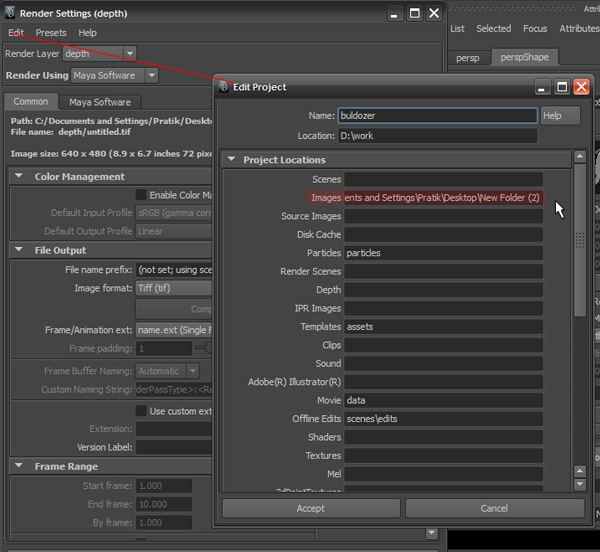Click the Adobe(R) Illustrator(R) field

443,382
